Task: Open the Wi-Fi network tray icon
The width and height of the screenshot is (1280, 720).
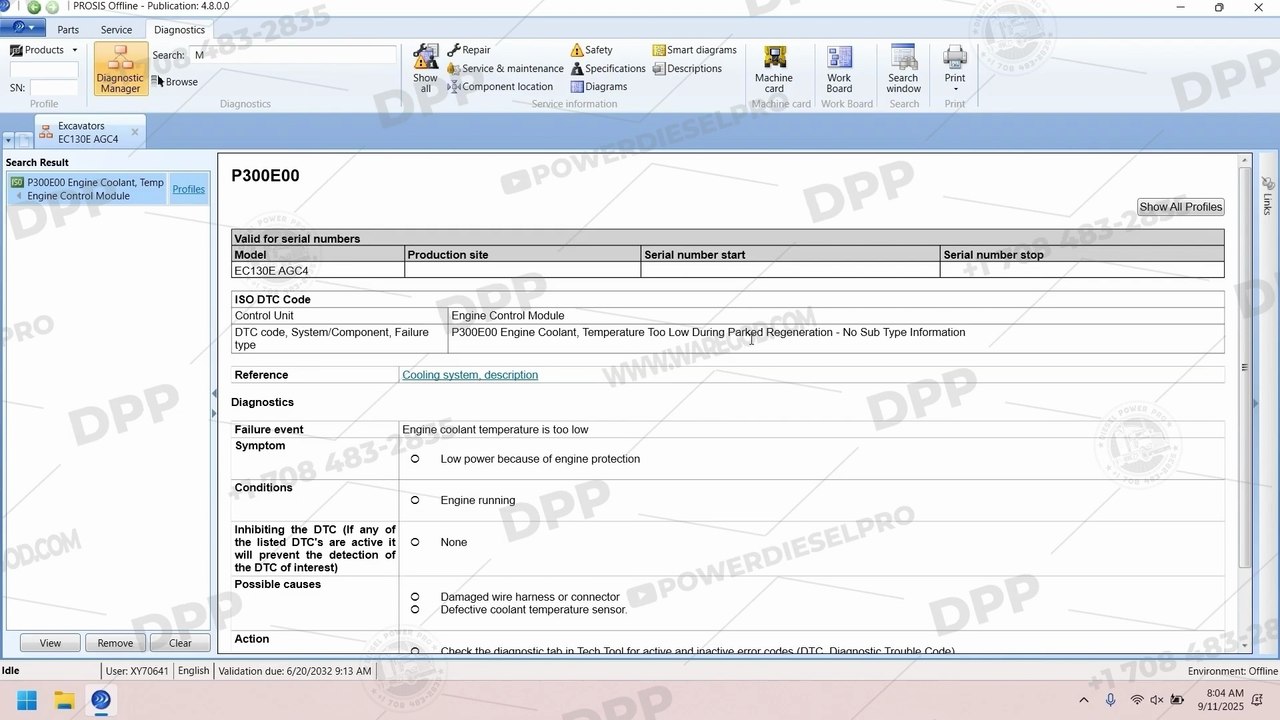Action: pos(1137,700)
